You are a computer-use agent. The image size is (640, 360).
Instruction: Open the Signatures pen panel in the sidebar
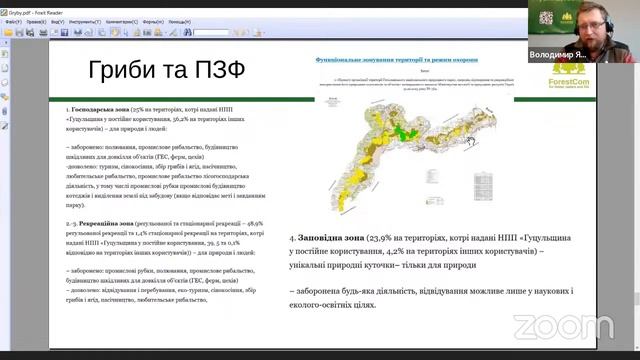[4, 126]
